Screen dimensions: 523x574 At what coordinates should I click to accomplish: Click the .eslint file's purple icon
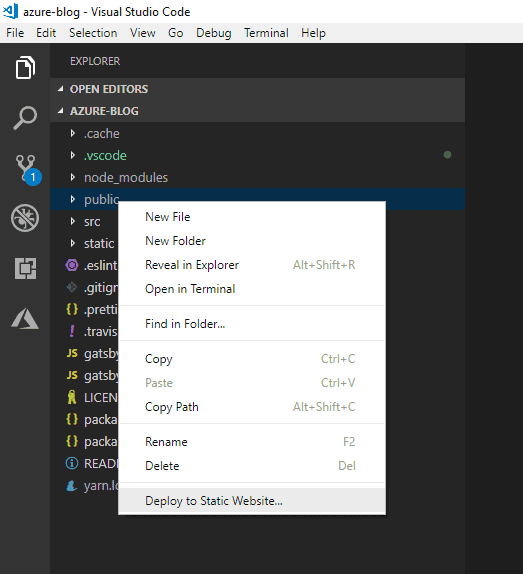72,265
